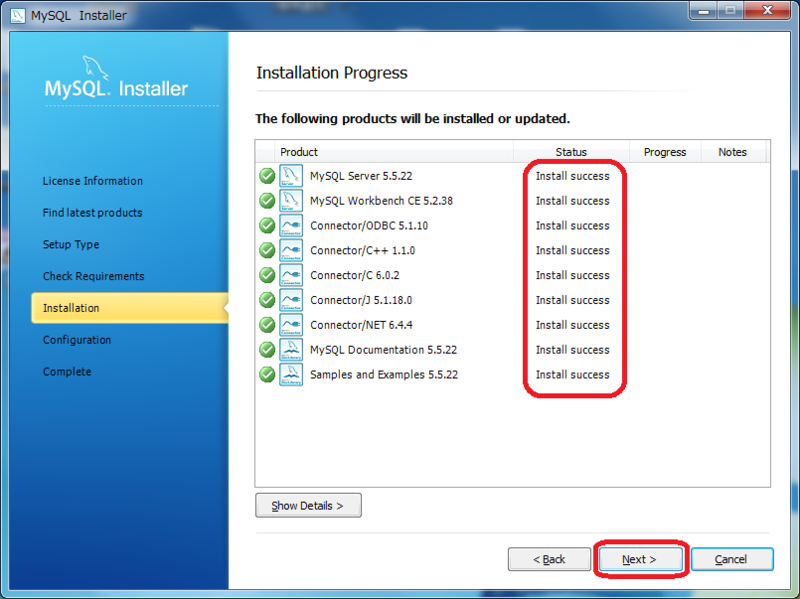
Task: Select the MySQL Workbench CE 5.2.38 name
Action: pos(381,201)
